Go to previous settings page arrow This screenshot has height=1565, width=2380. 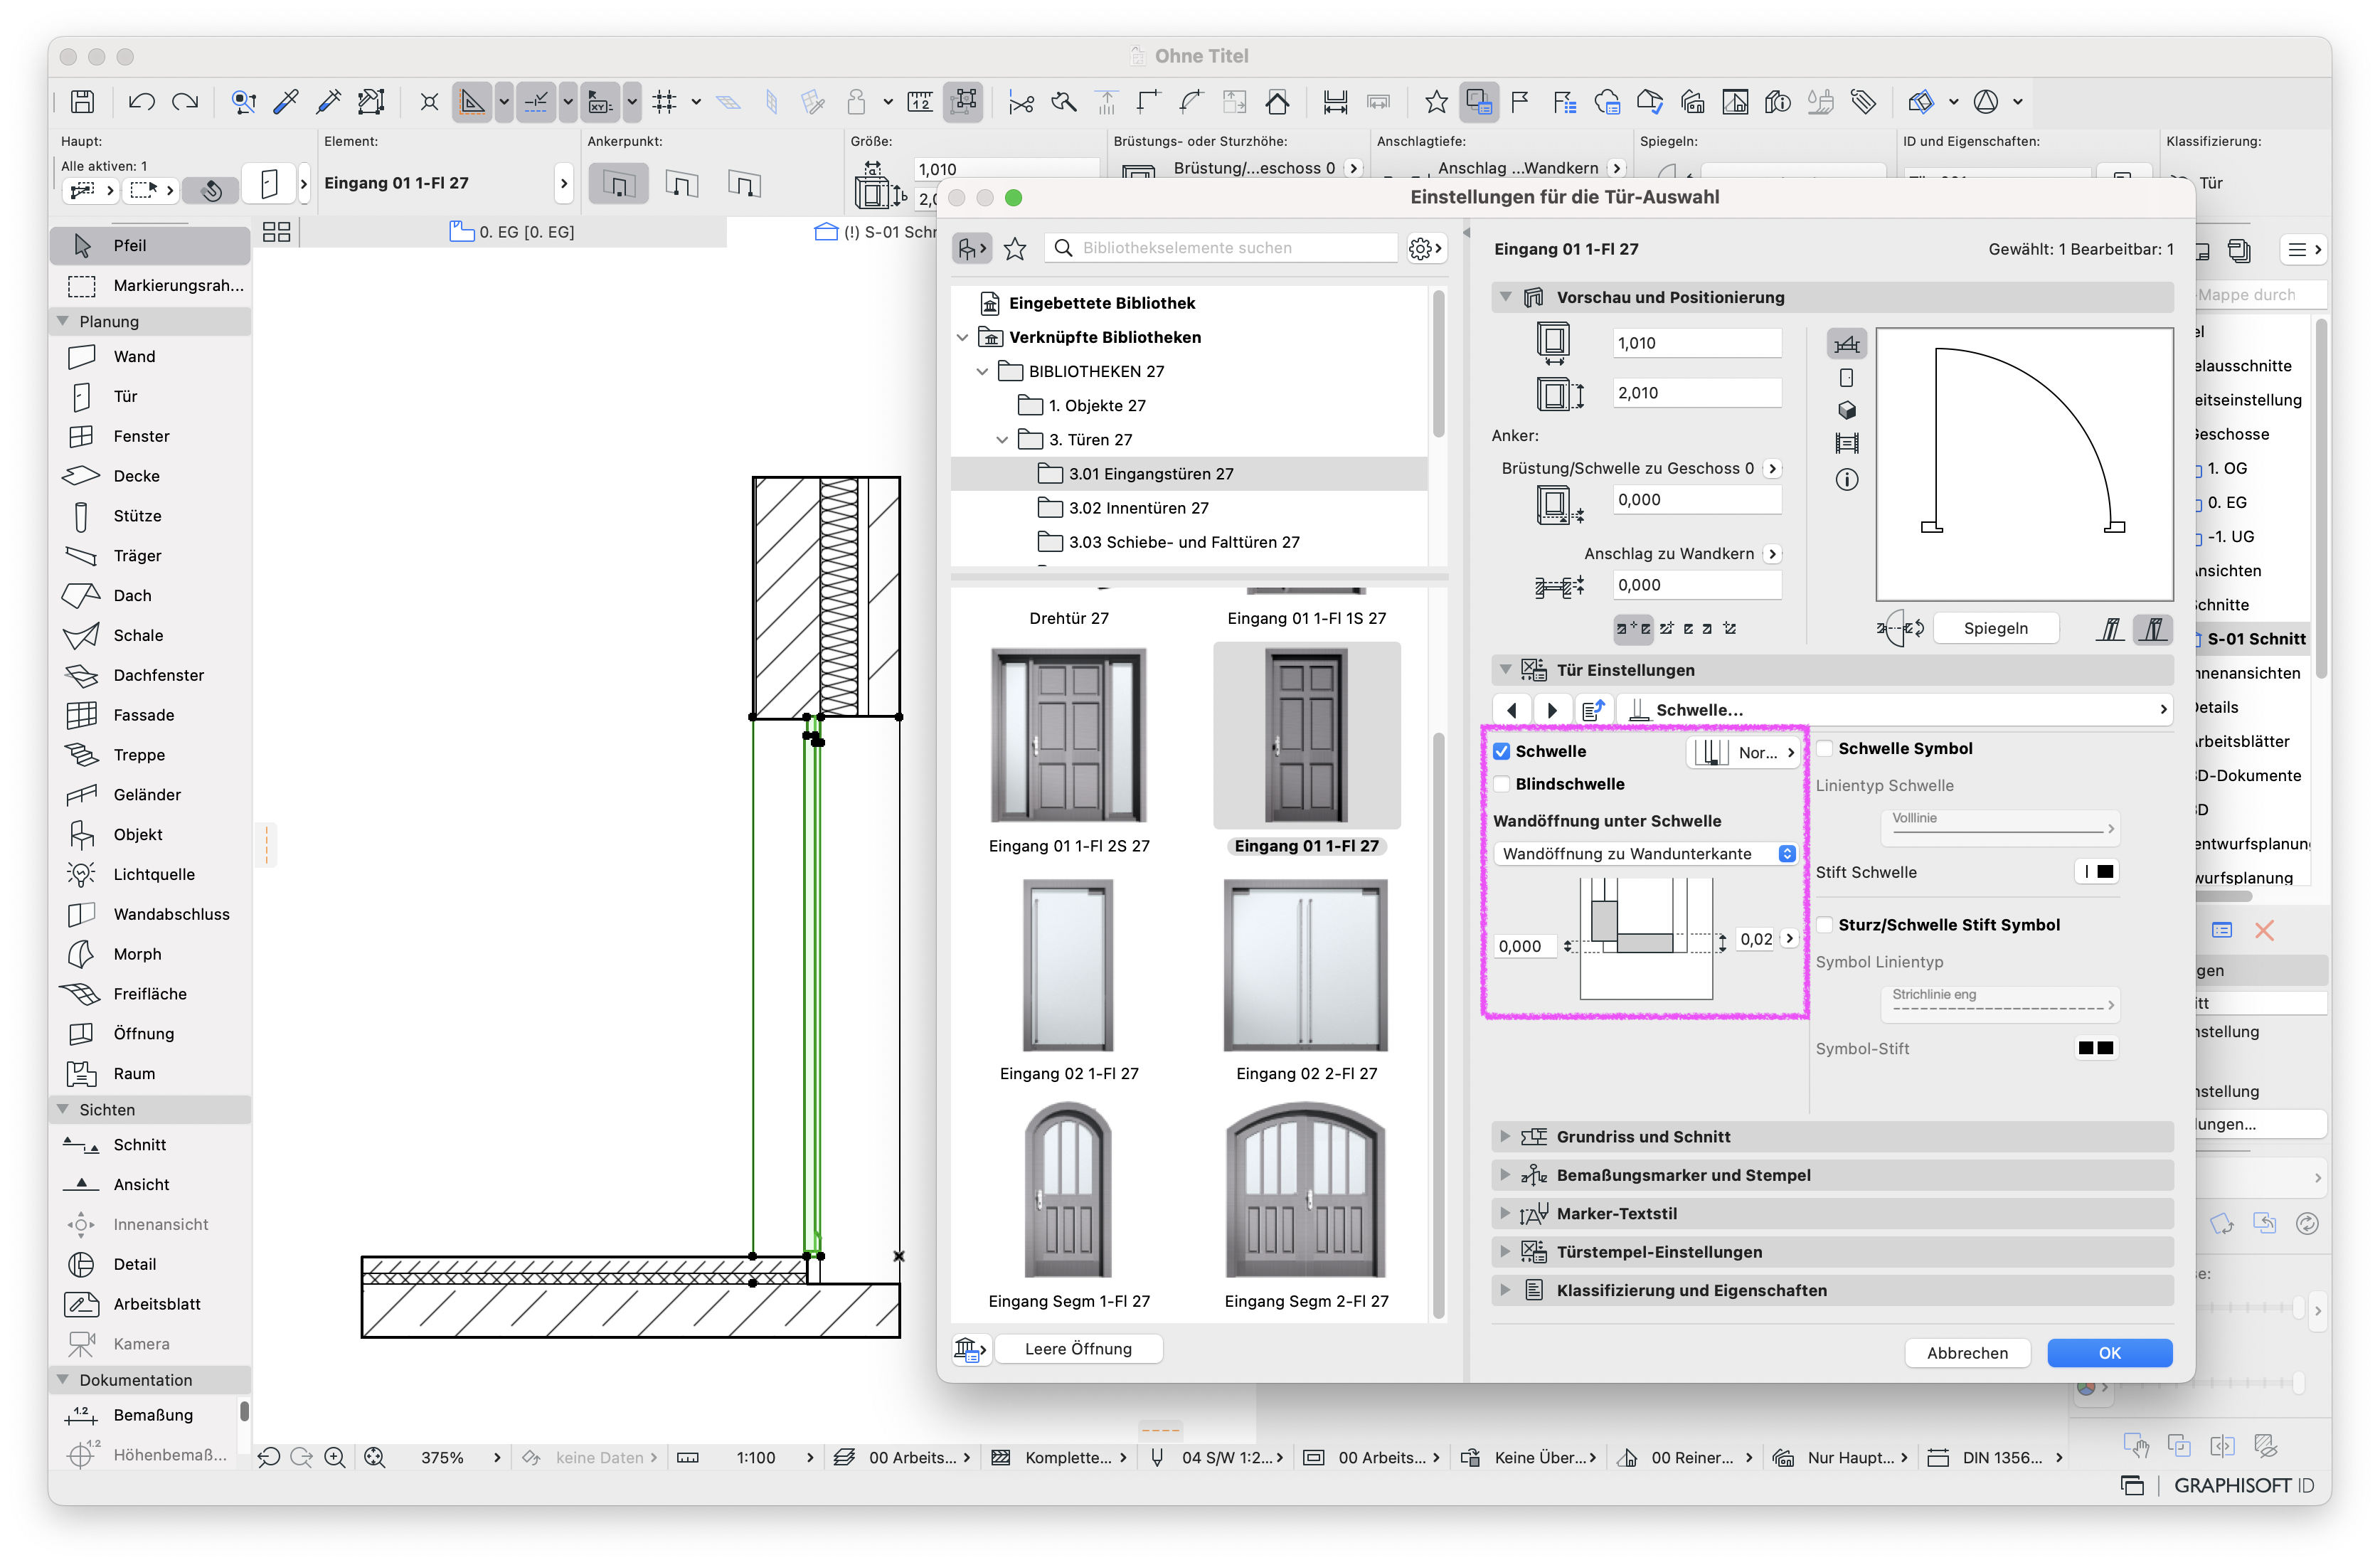point(1512,710)
